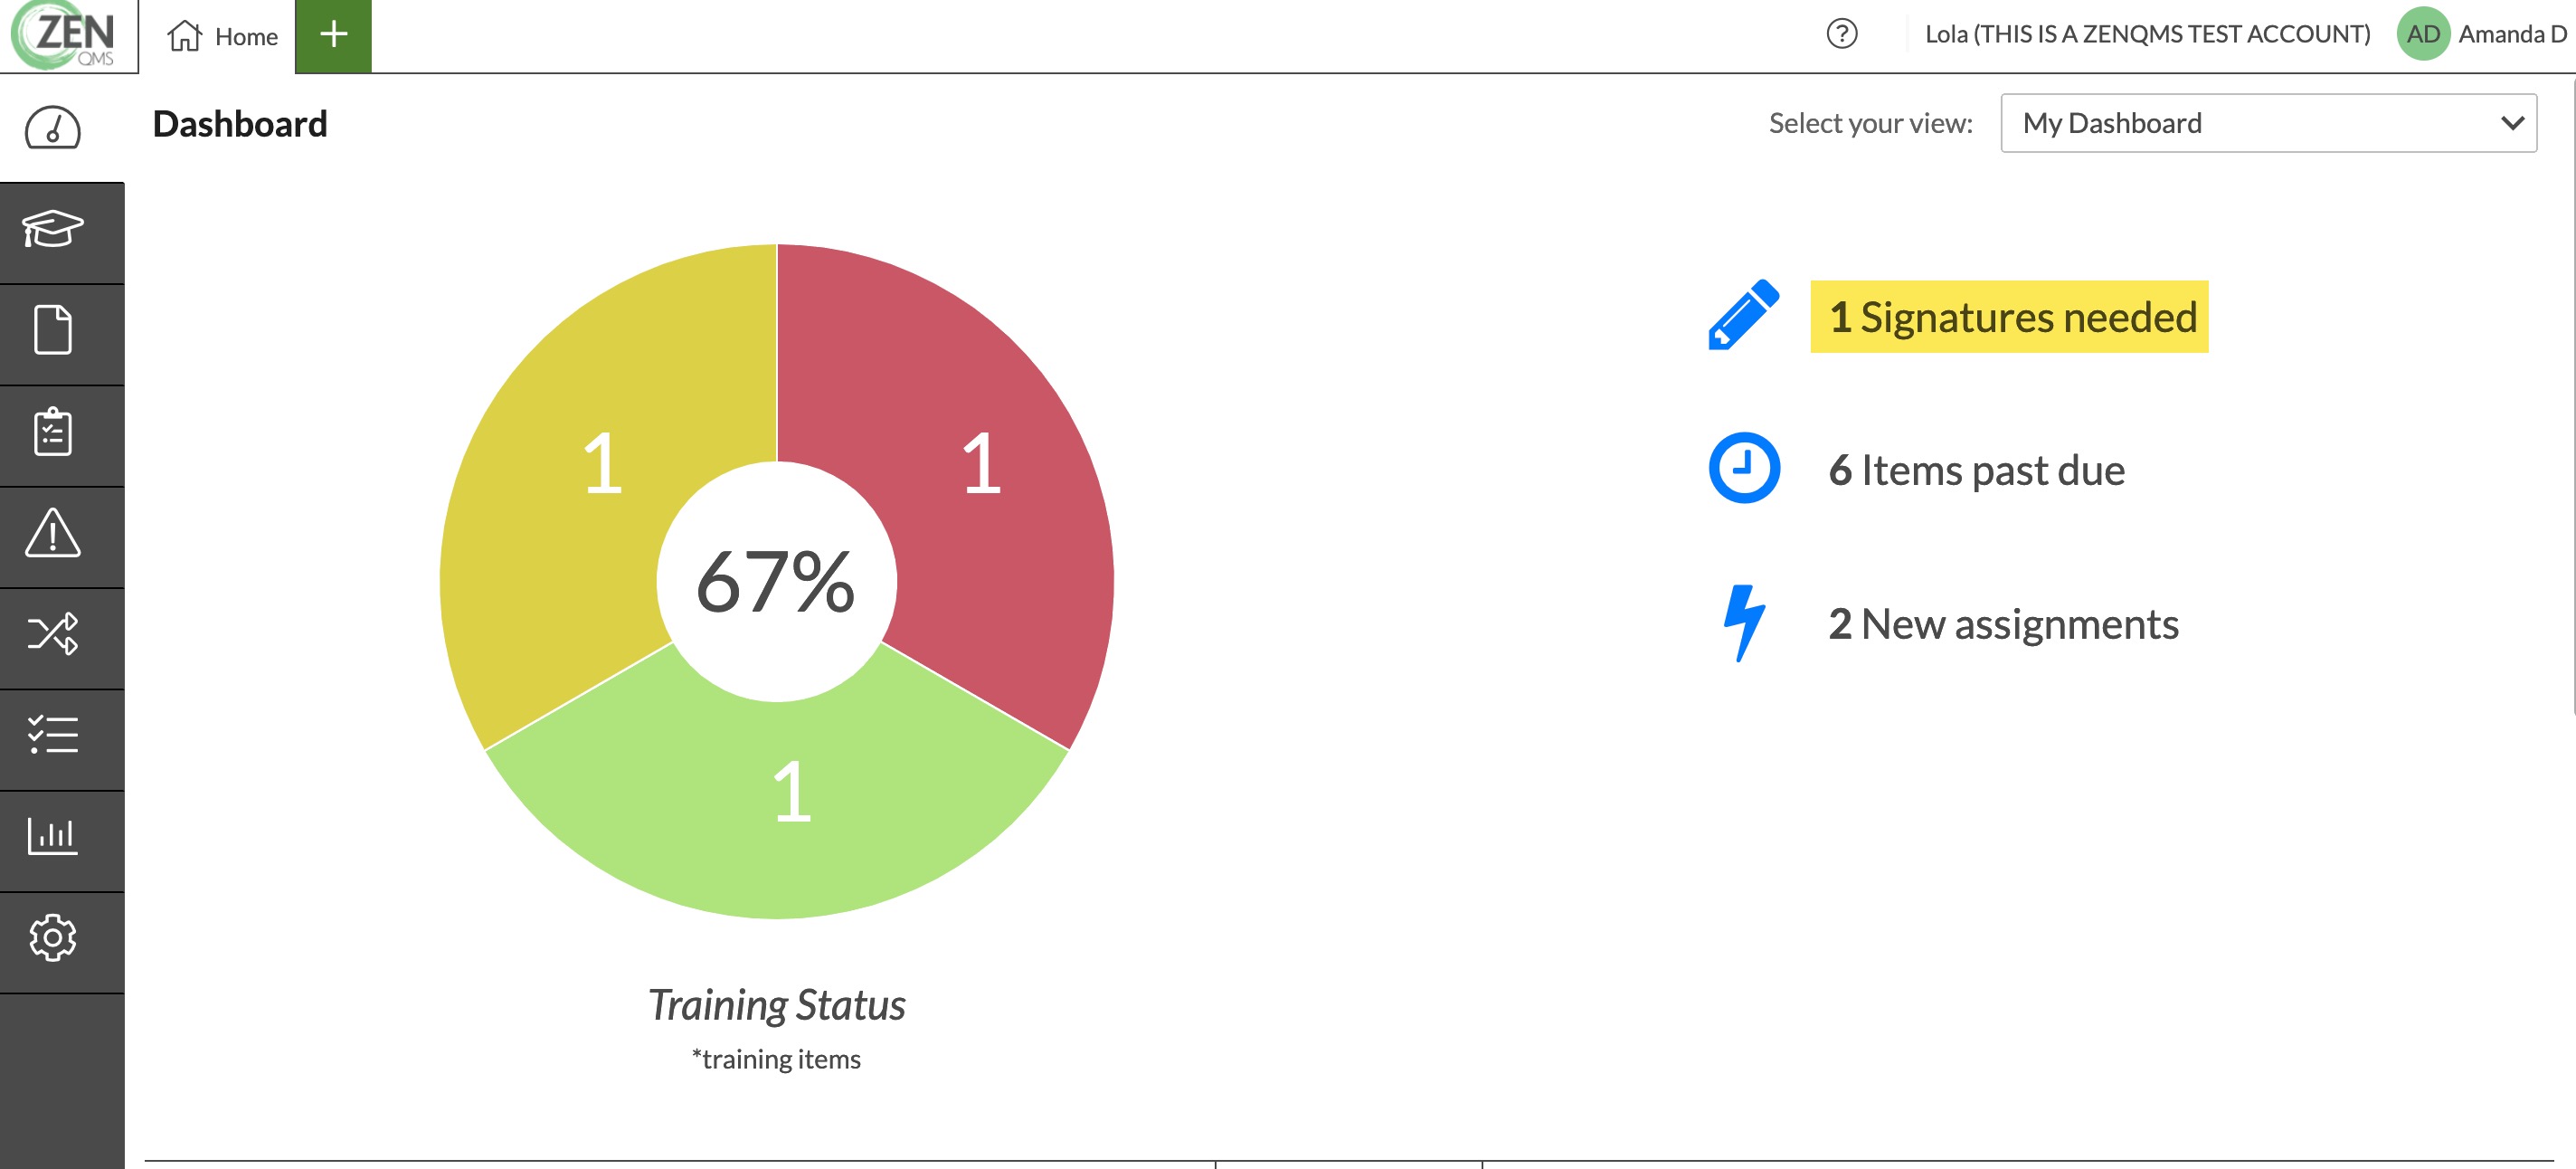The height and width of the screenshot is (1169, 2576).
Task: Open the Documents page icon in sidebar
Action: [x=53, y=330]
